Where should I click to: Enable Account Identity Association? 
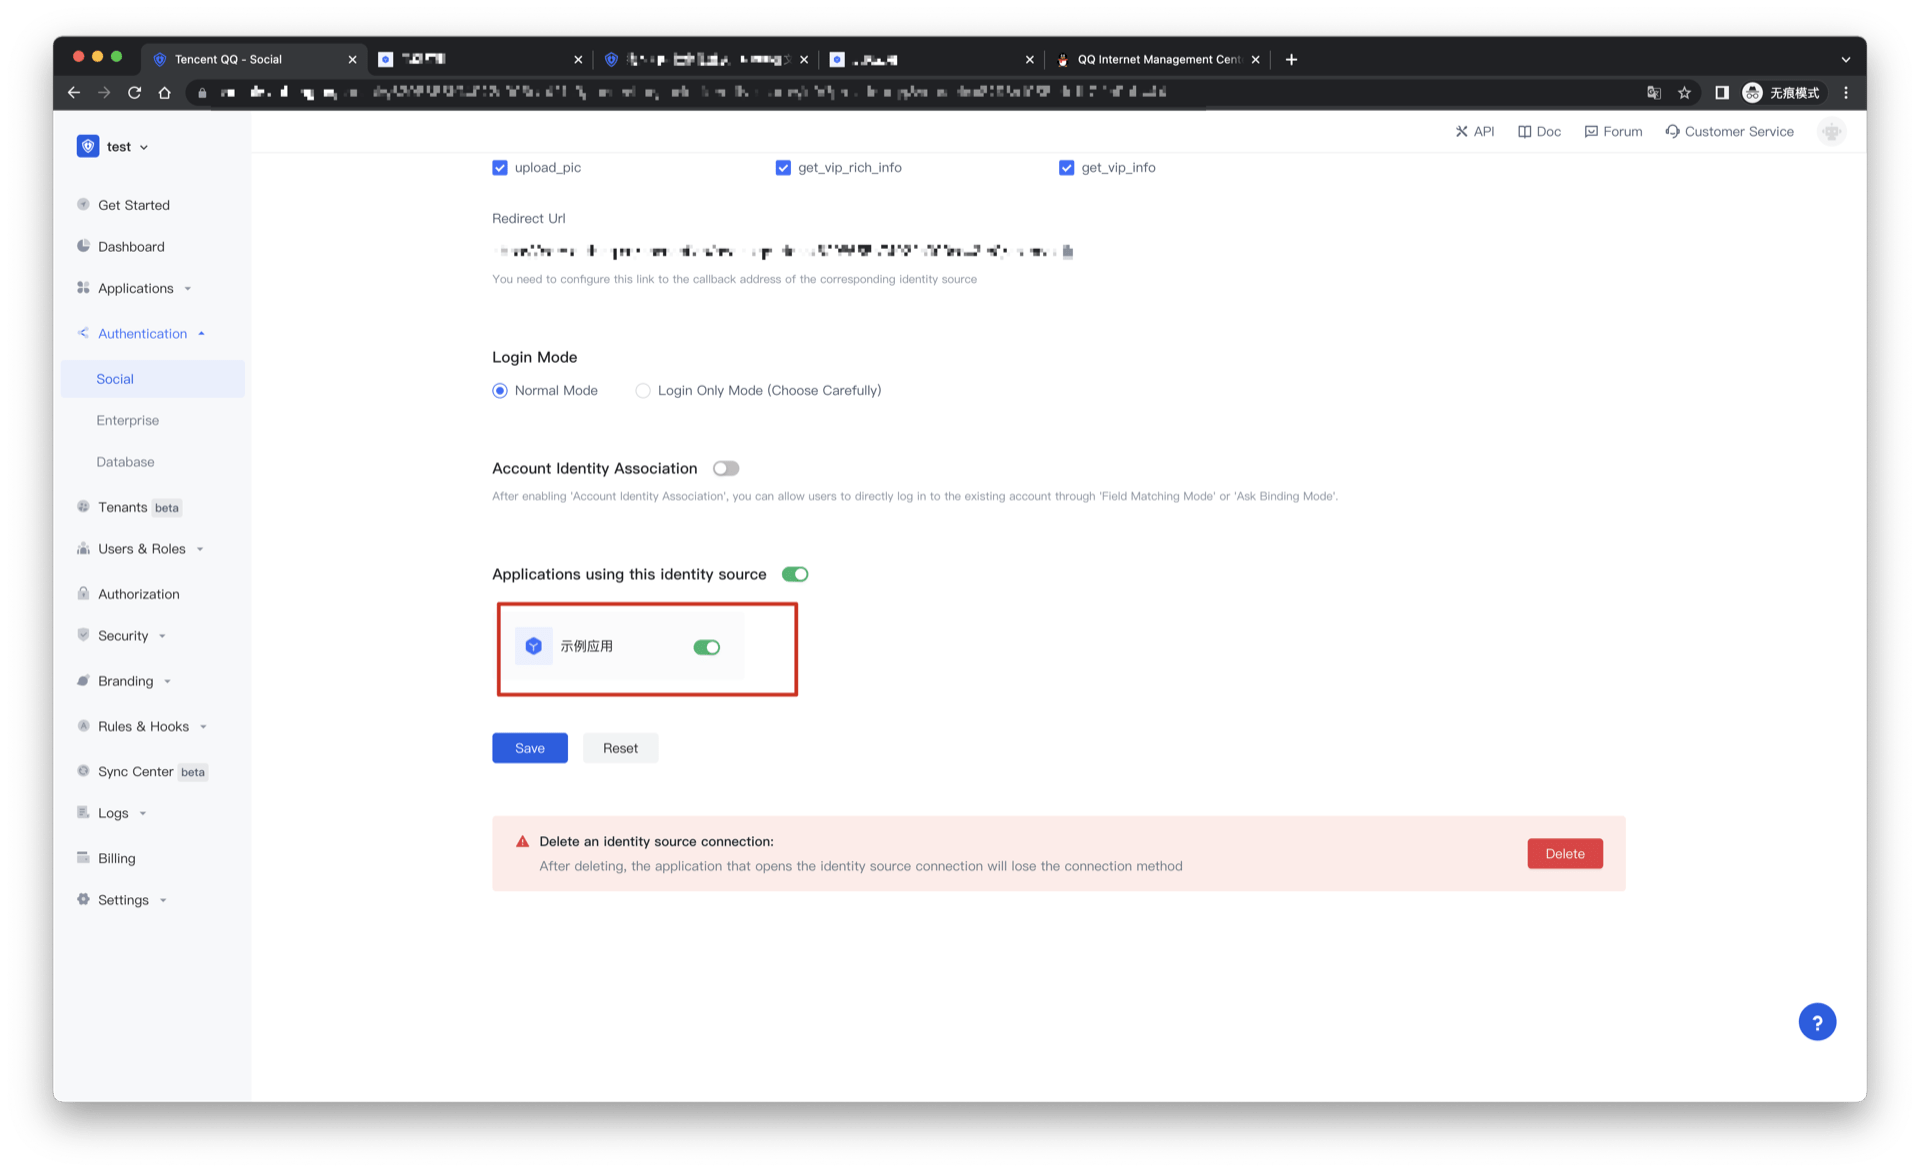[726, 468]
